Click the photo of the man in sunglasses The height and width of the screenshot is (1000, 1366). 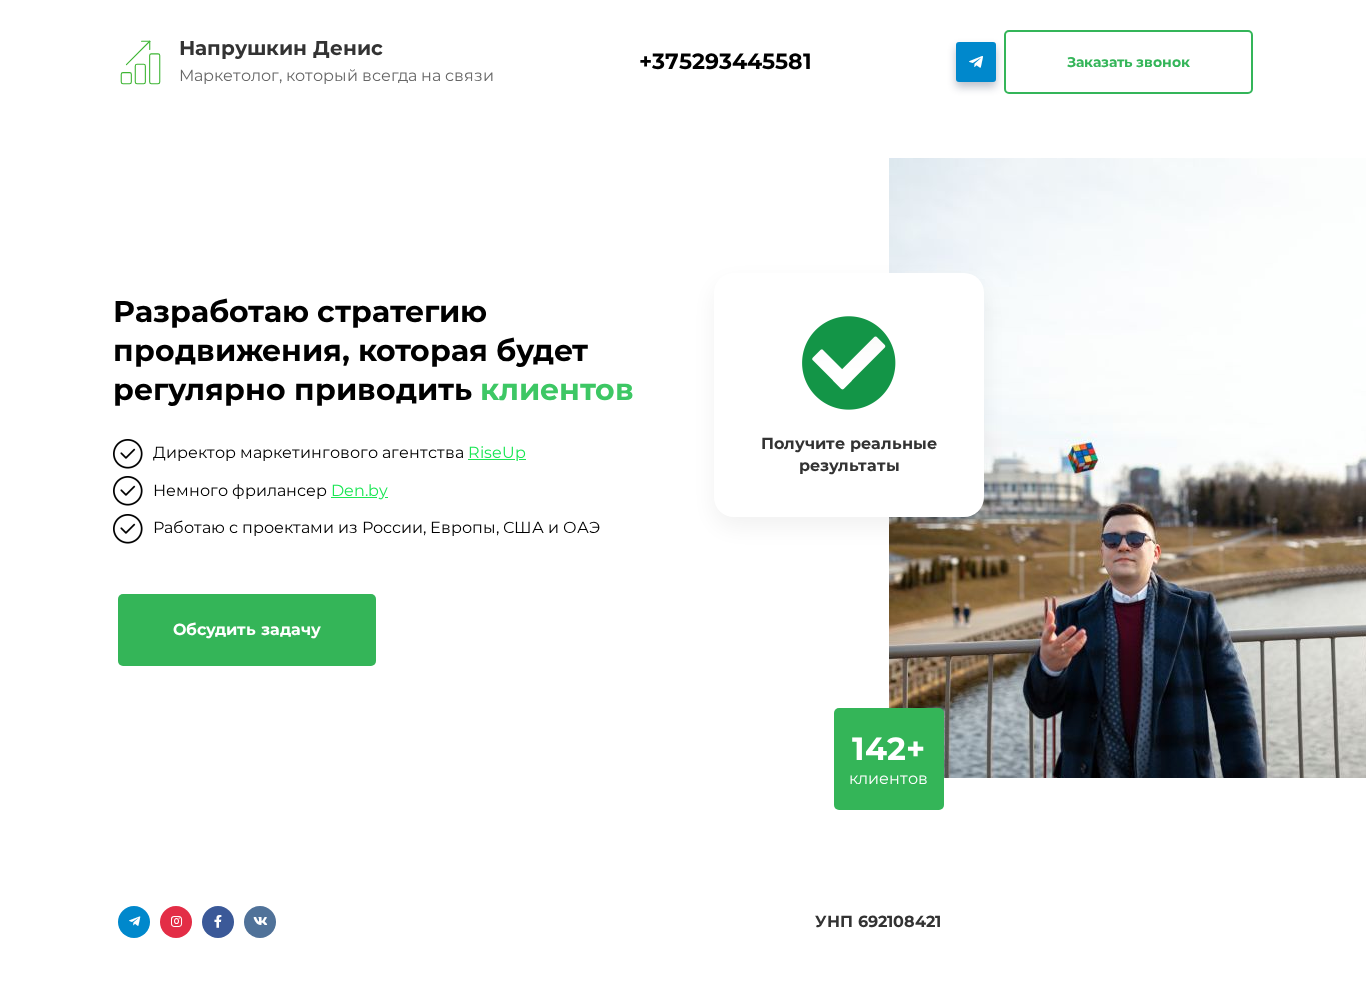point(1127,468)
